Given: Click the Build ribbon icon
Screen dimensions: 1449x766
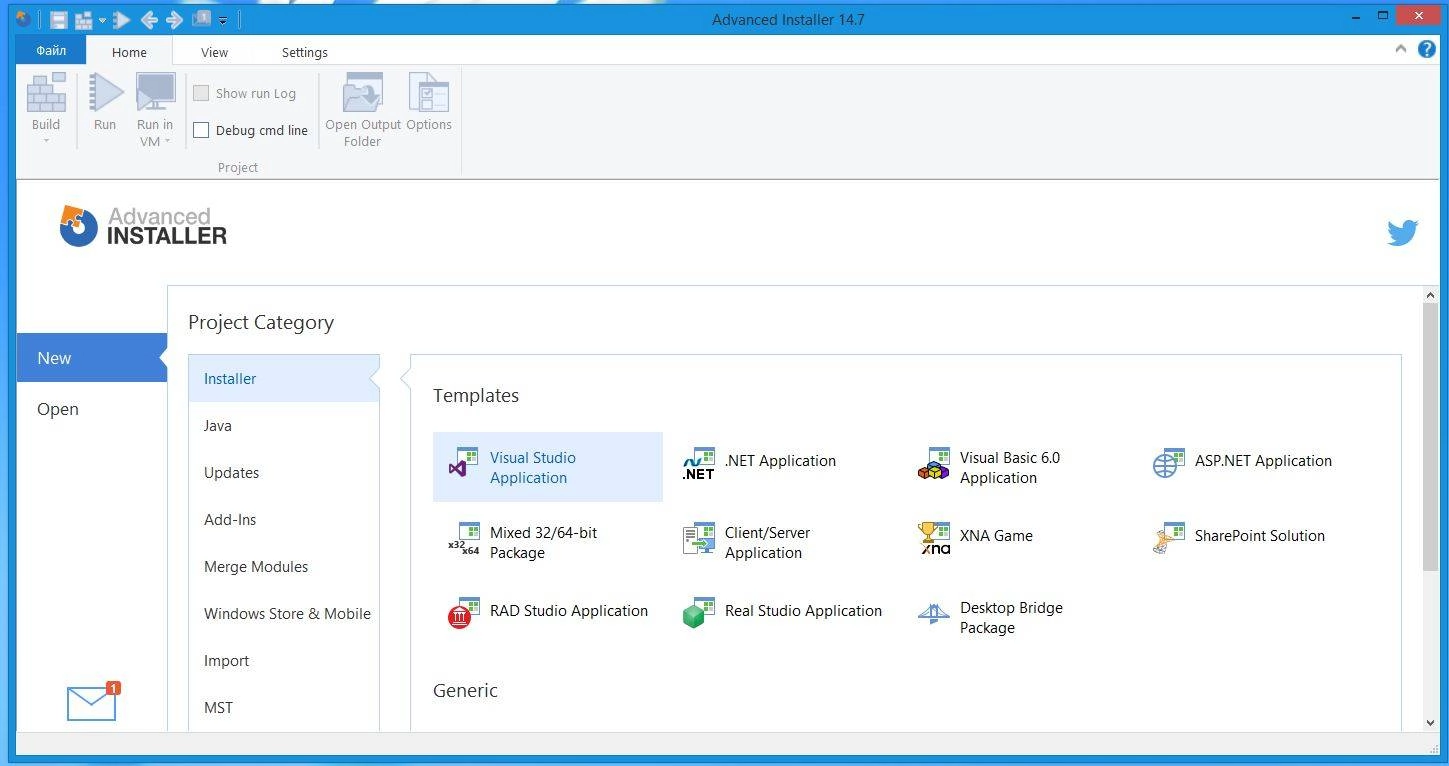Looking at the screenshot, I should 46,94.
